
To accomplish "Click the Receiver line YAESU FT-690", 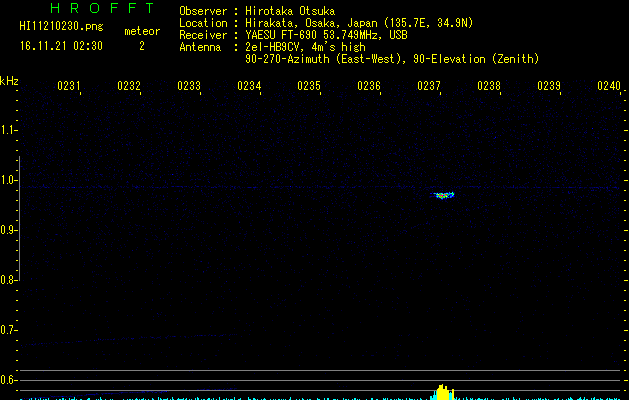I will pyautogui.click(x=293, y=35).
